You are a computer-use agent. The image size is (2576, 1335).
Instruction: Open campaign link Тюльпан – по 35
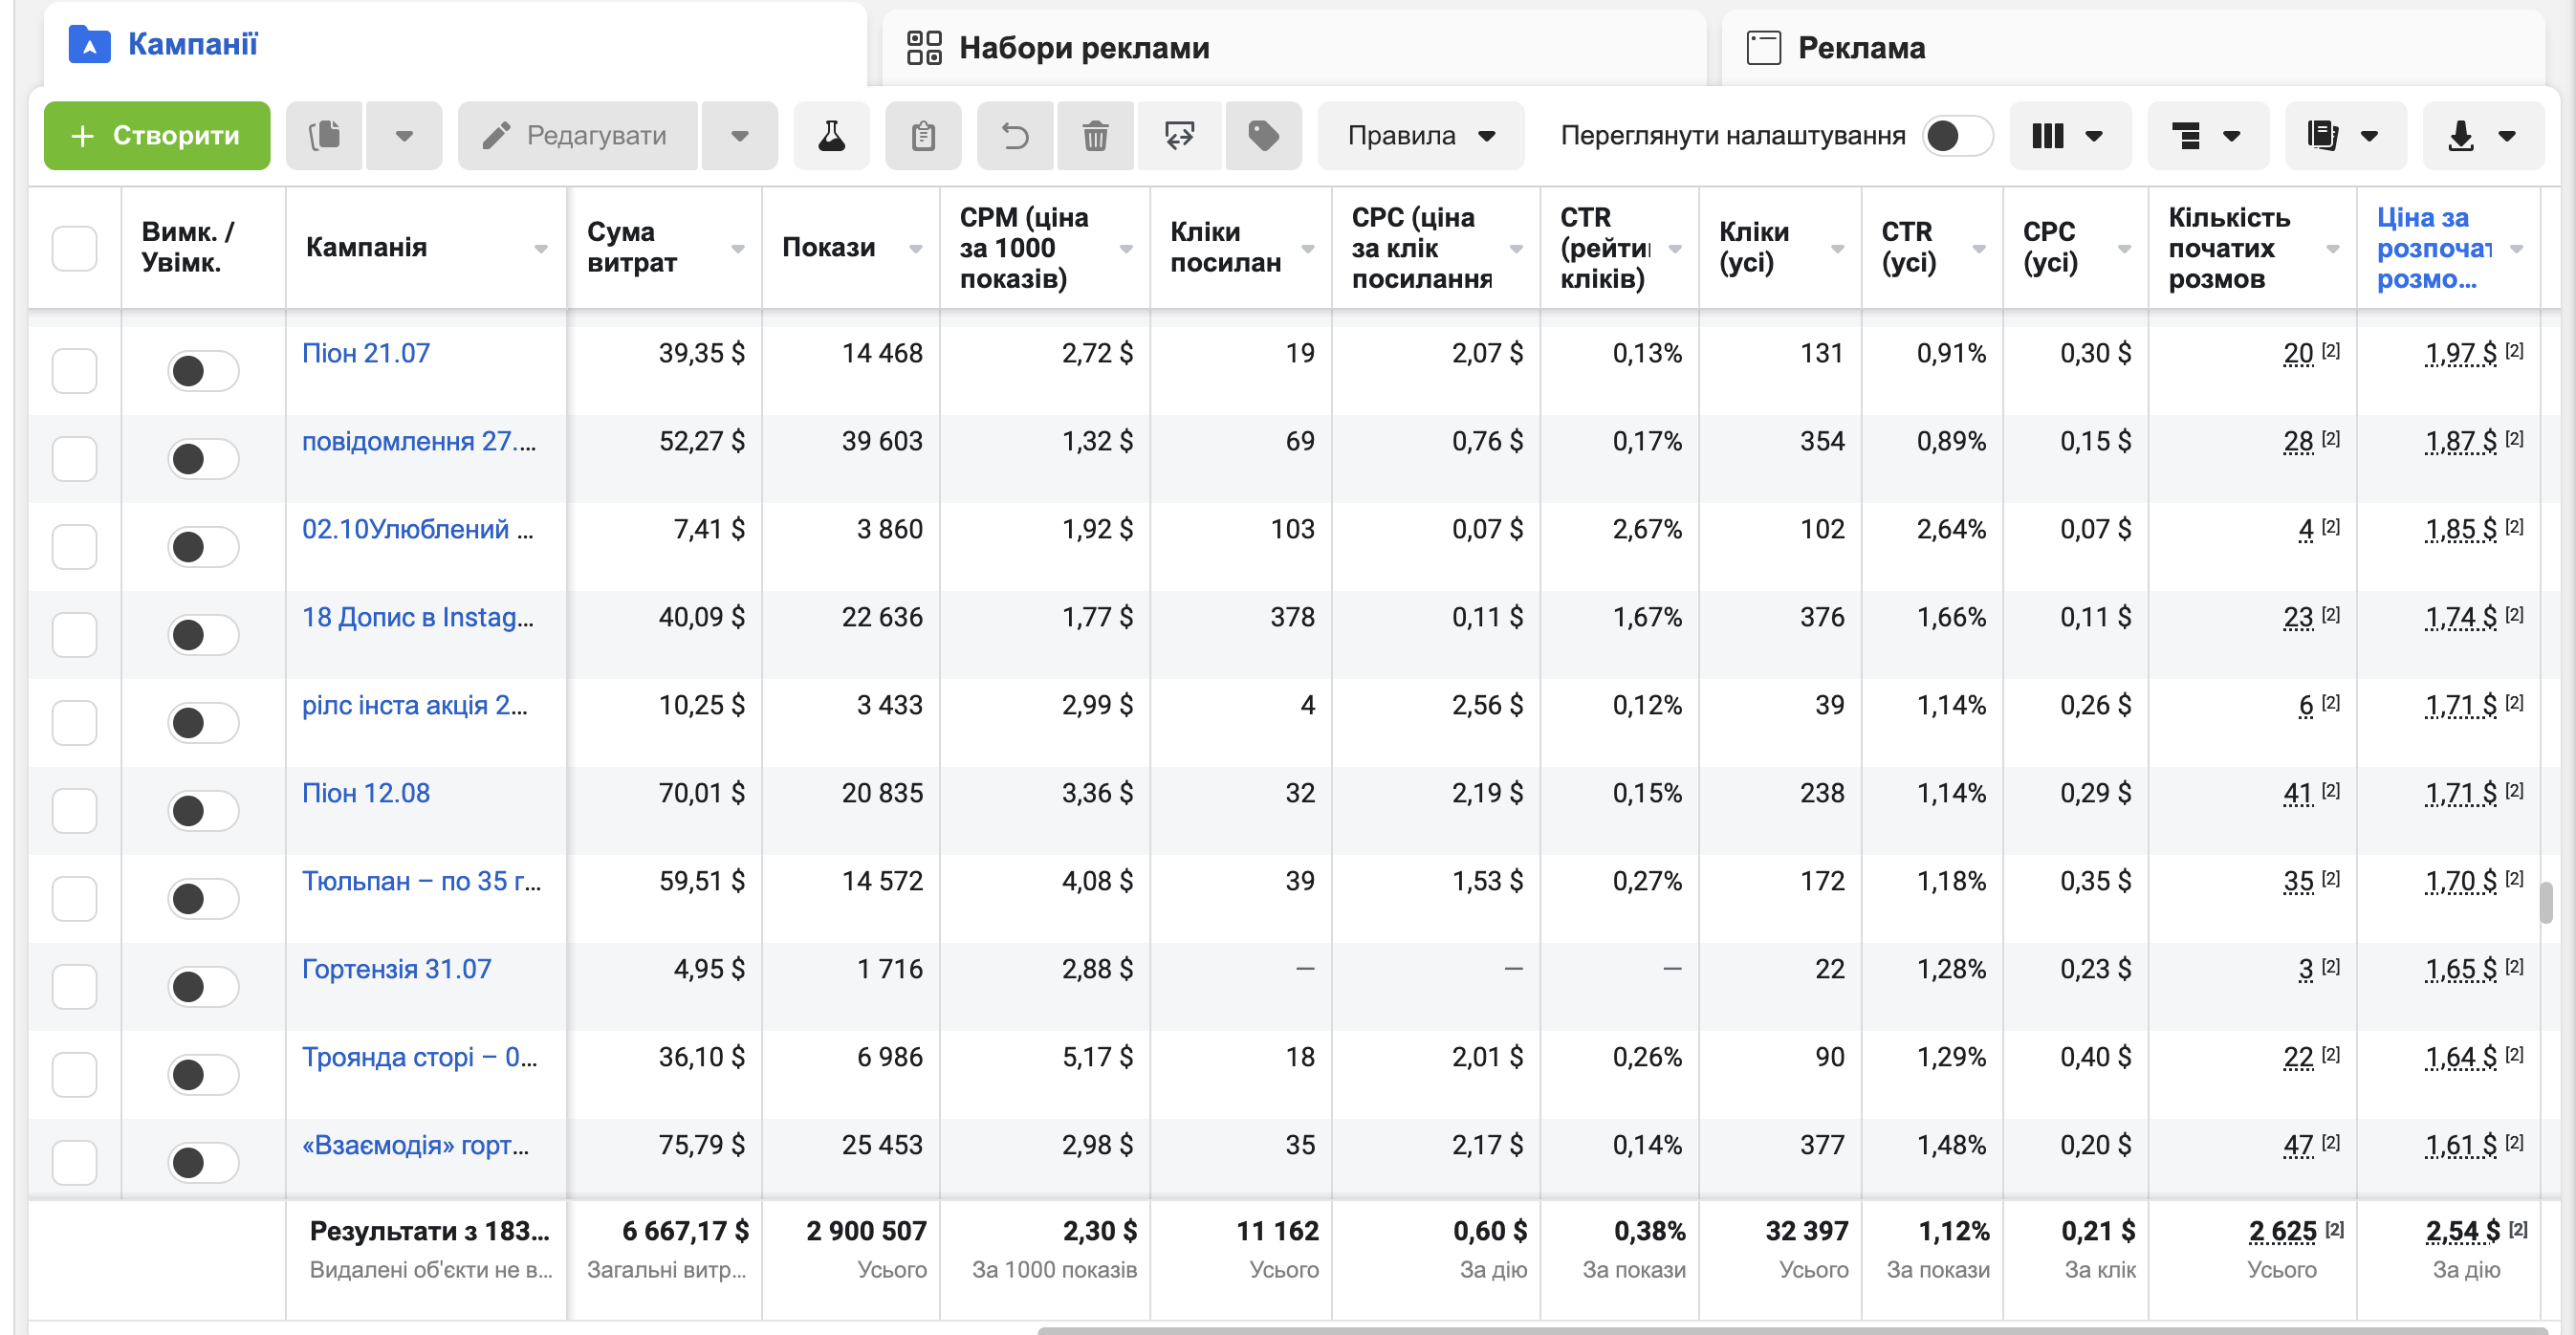(421, 880)
